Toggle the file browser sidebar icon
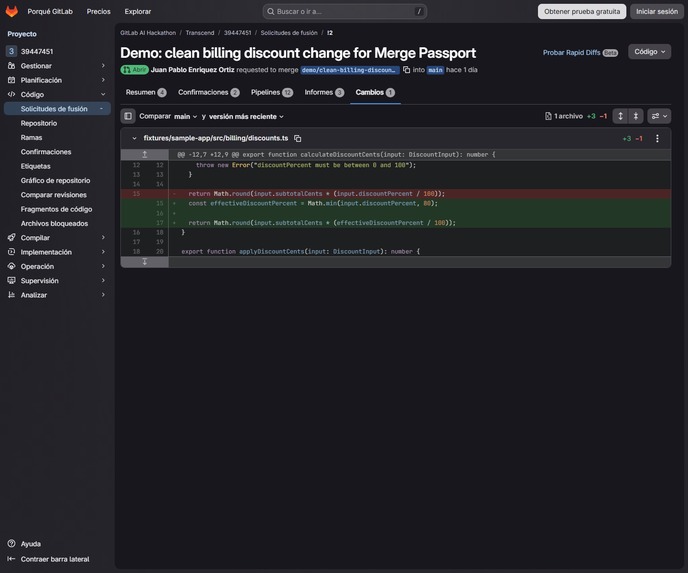688x573 pixels. tap(128, 116)
